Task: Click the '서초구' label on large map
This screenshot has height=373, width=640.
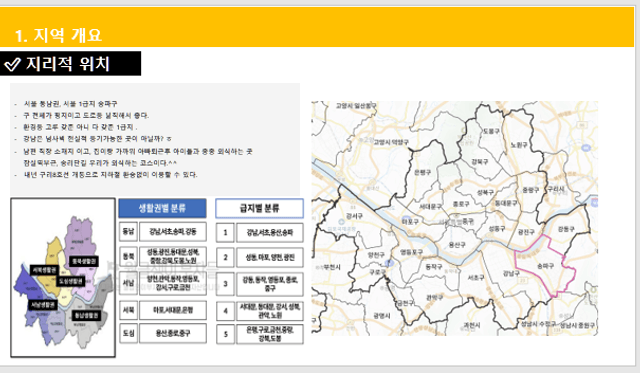Action: [x=476, y=278]
